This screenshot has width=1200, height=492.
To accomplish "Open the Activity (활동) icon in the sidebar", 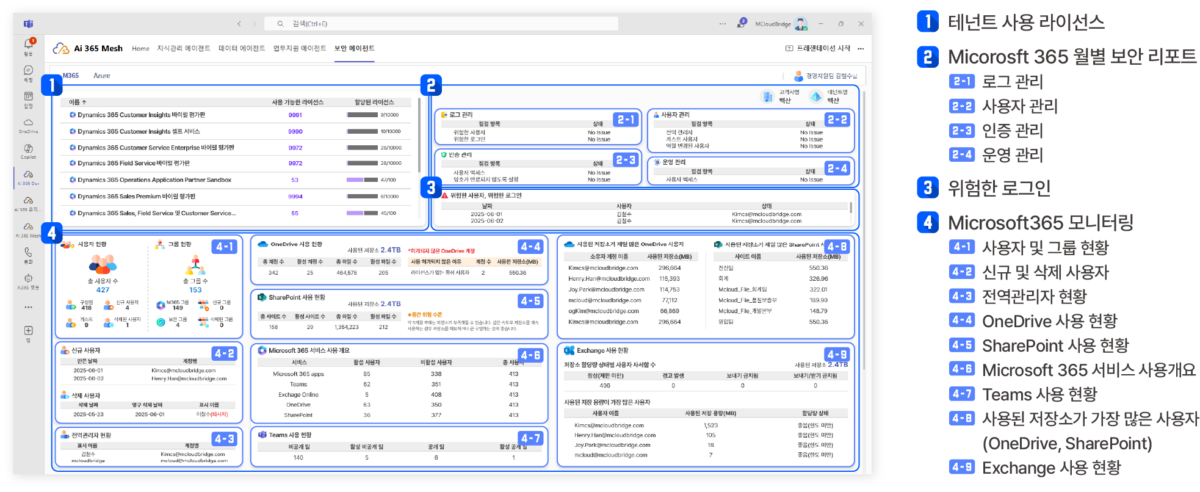I will pyautogui.click(x=28, y=44).
